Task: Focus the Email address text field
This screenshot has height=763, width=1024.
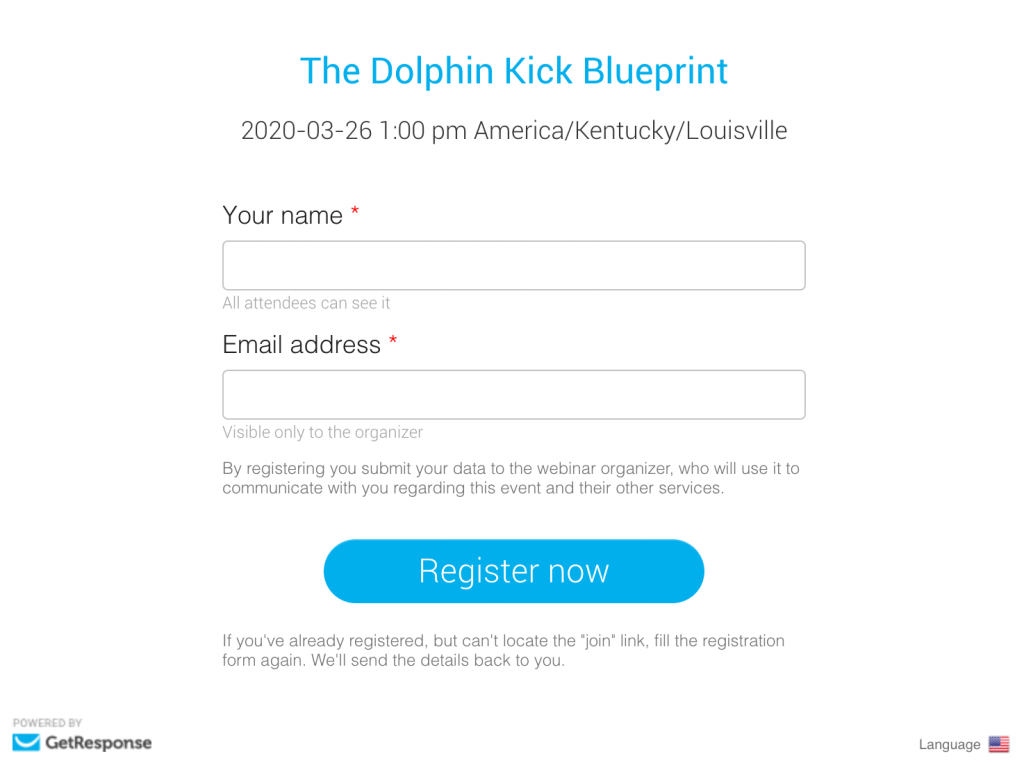Action: coord(514,395)
